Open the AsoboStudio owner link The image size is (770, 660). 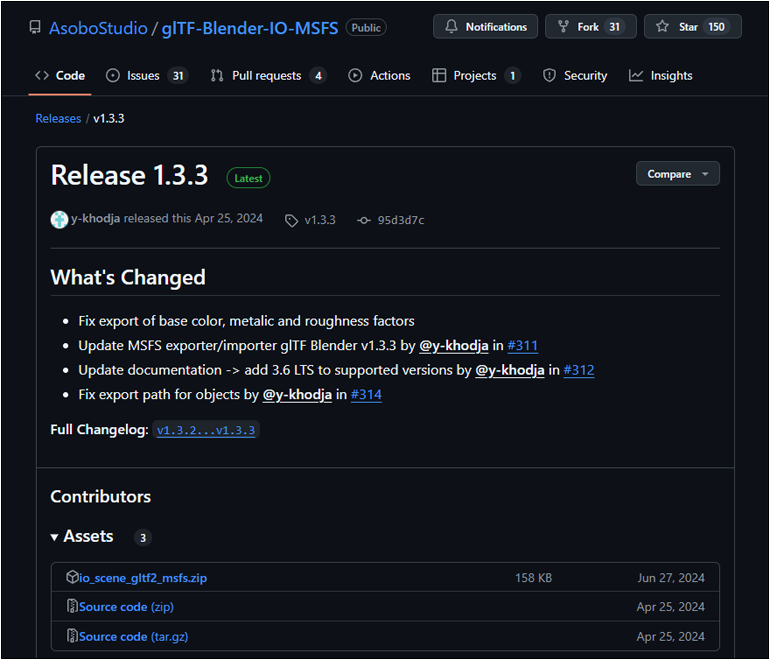pyautogui.click(x=98, y=28)
